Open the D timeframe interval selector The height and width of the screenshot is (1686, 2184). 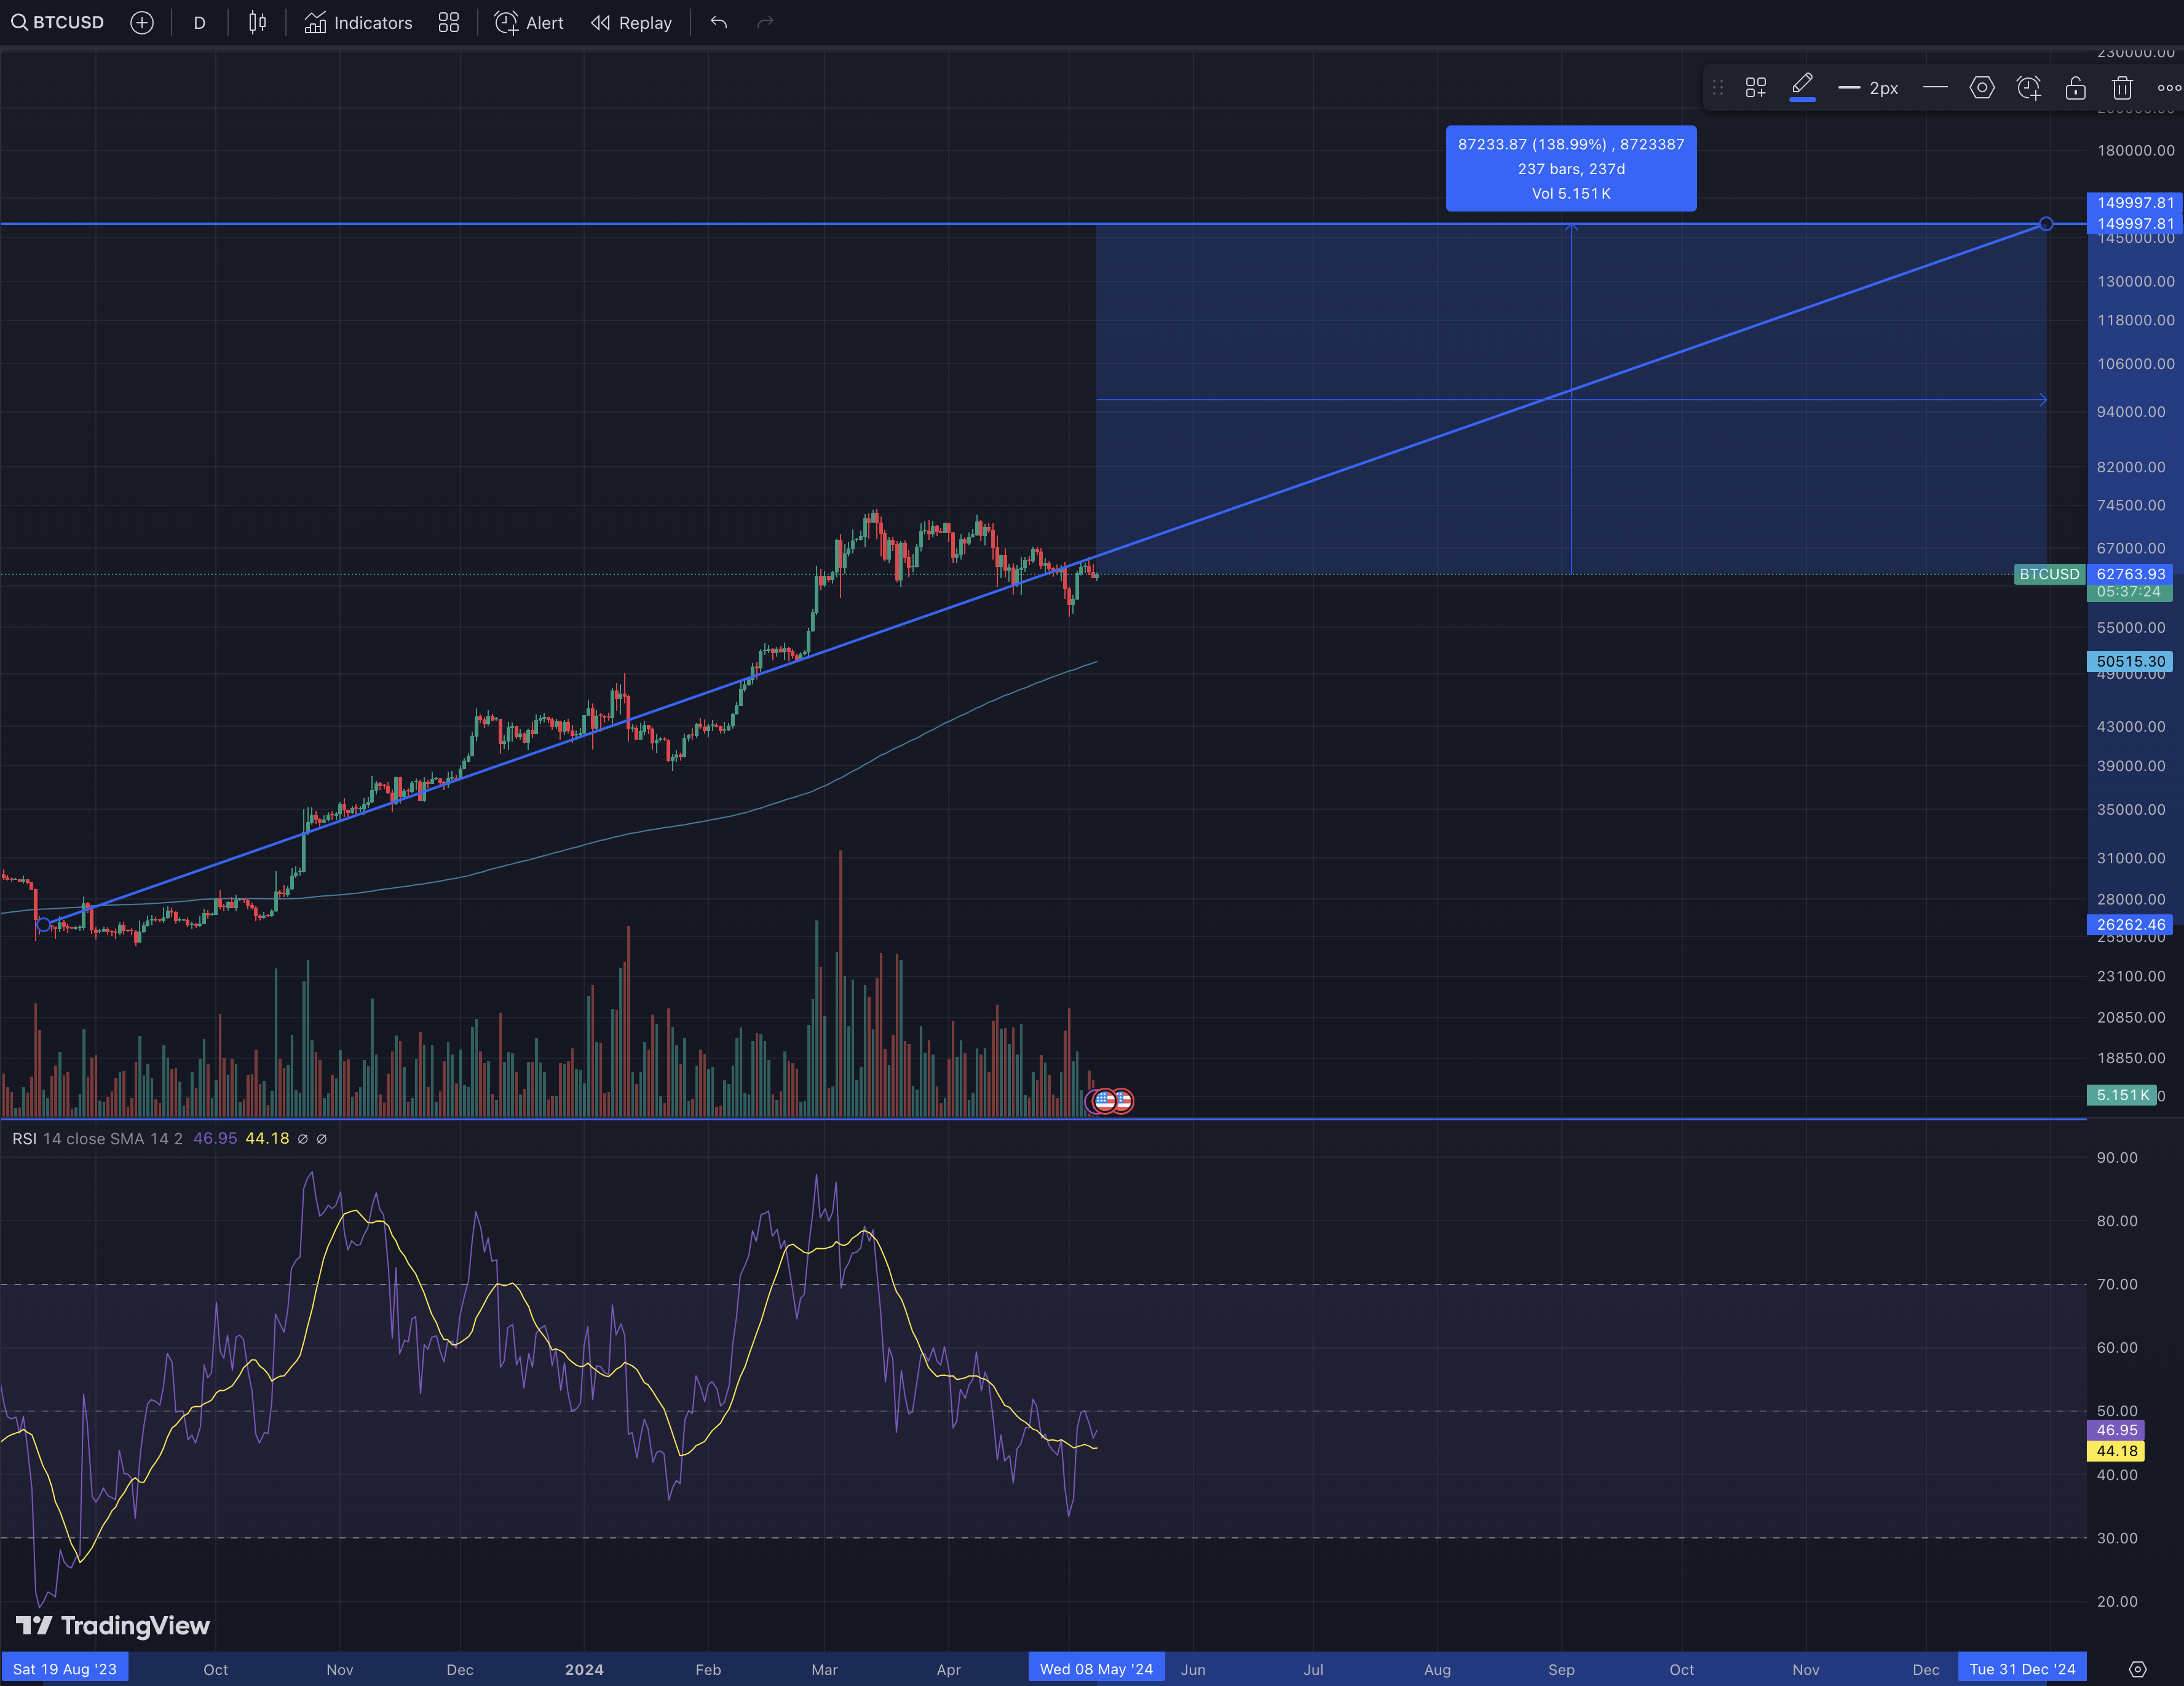pyautogui.click(x=199, y=22)
